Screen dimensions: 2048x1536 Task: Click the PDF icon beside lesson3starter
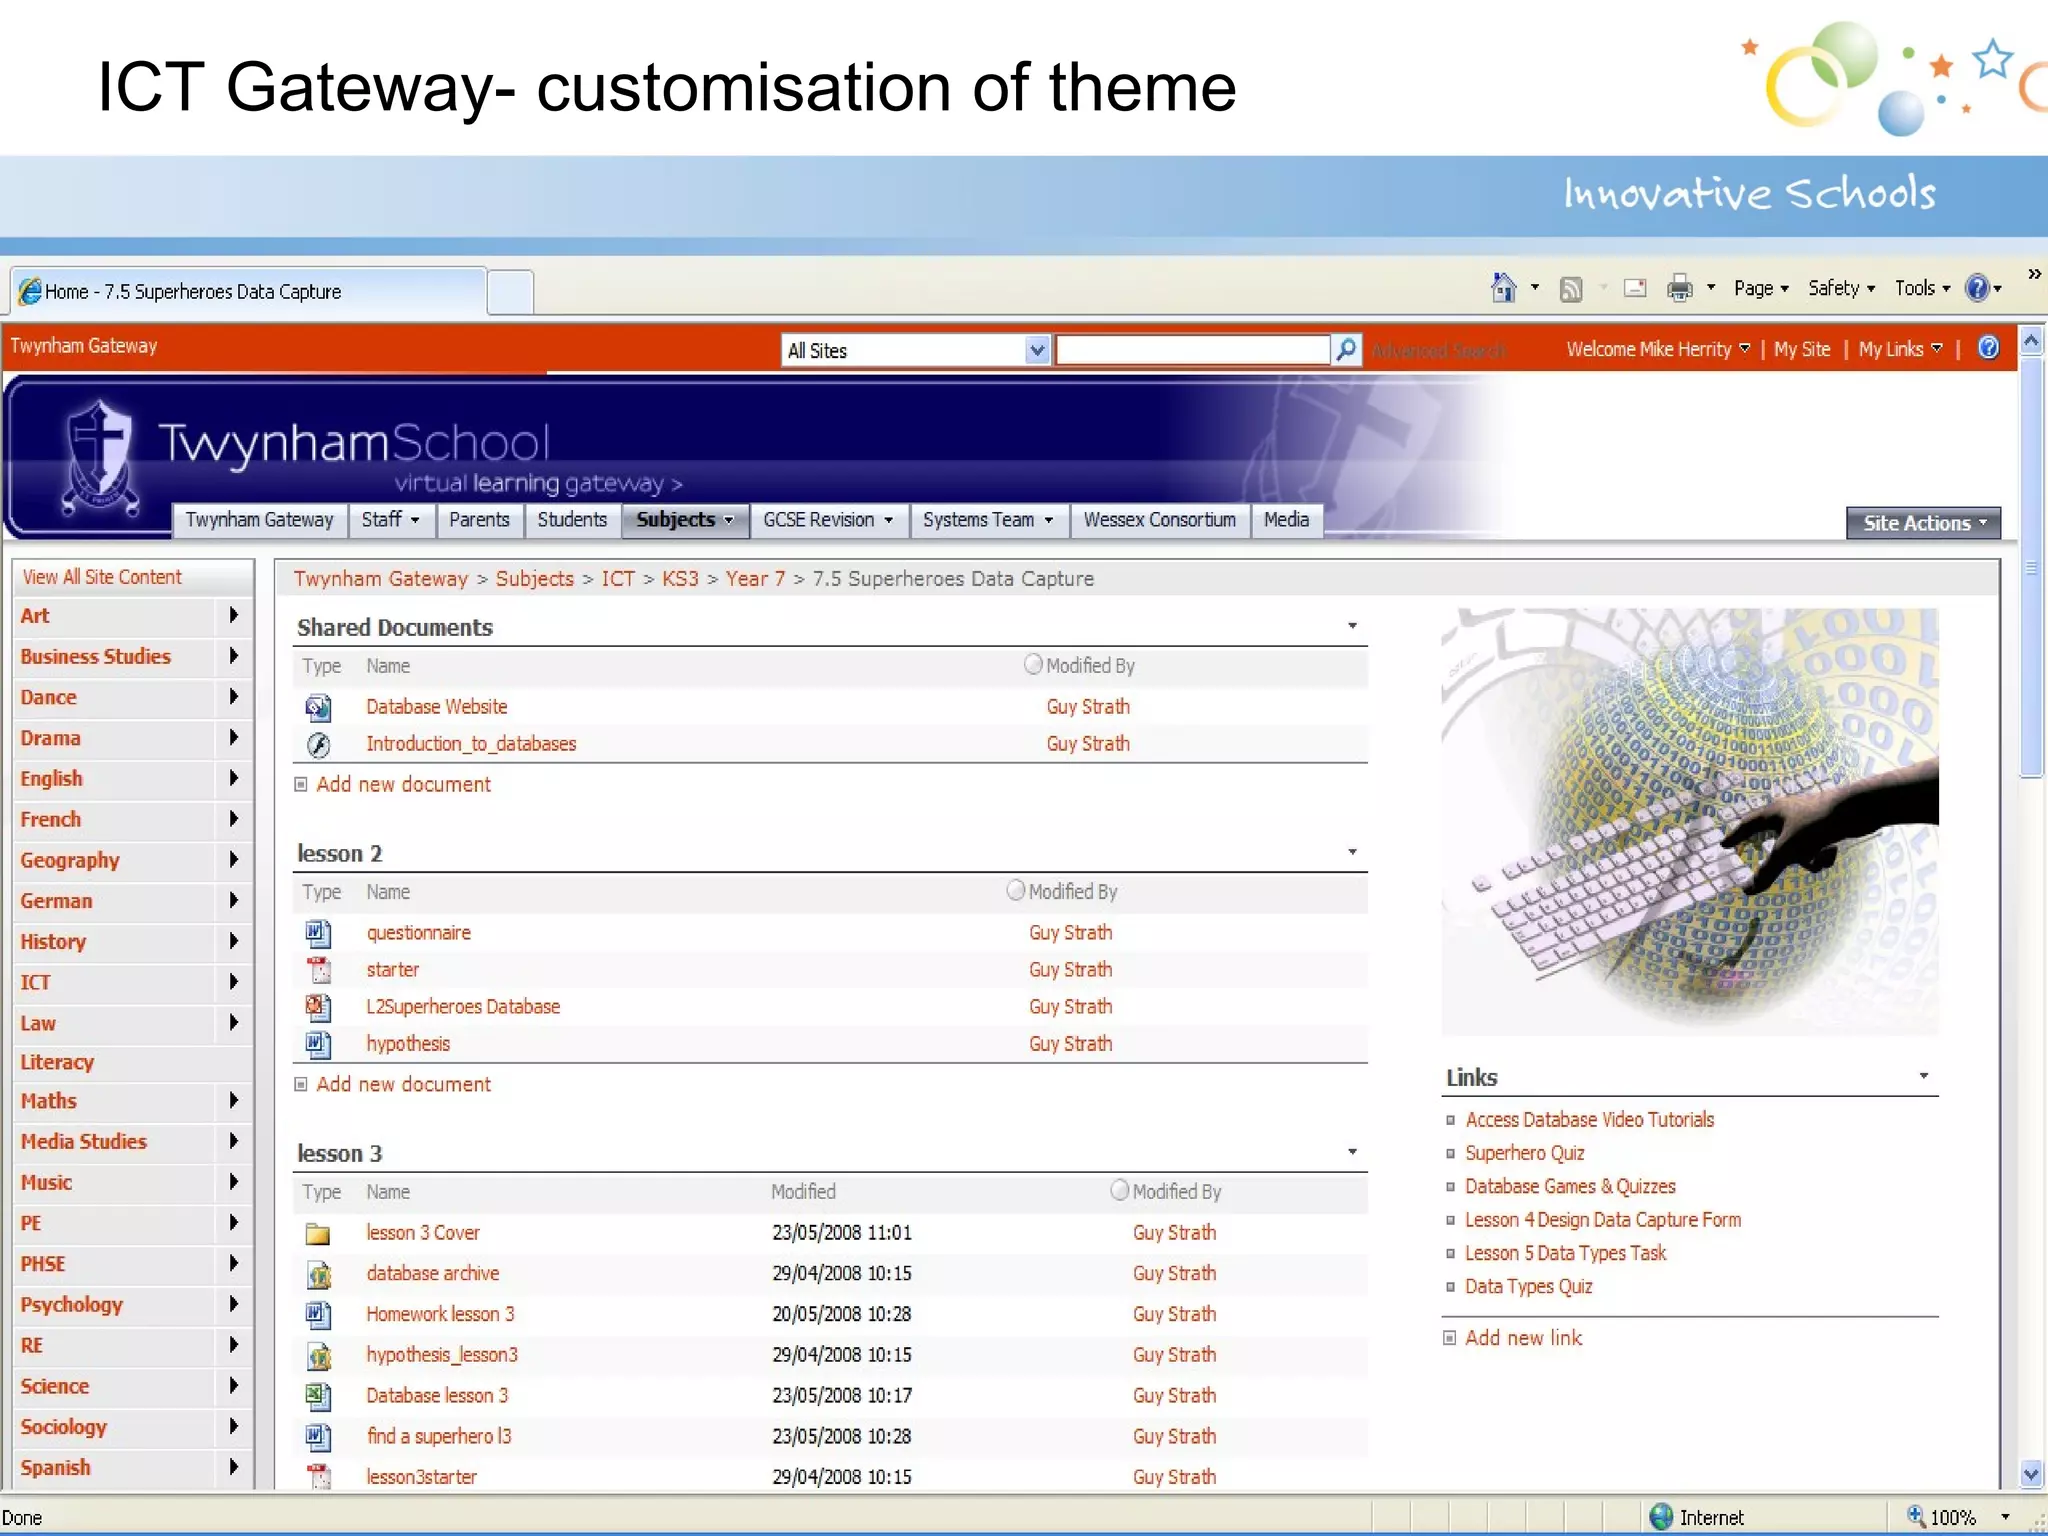click(318, 1477)
